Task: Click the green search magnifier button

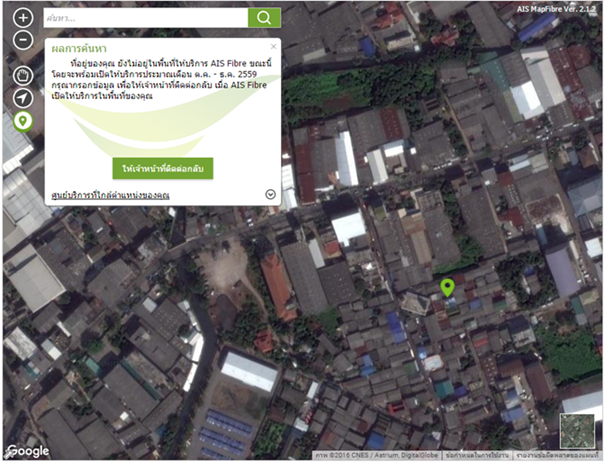Action: 264,18
